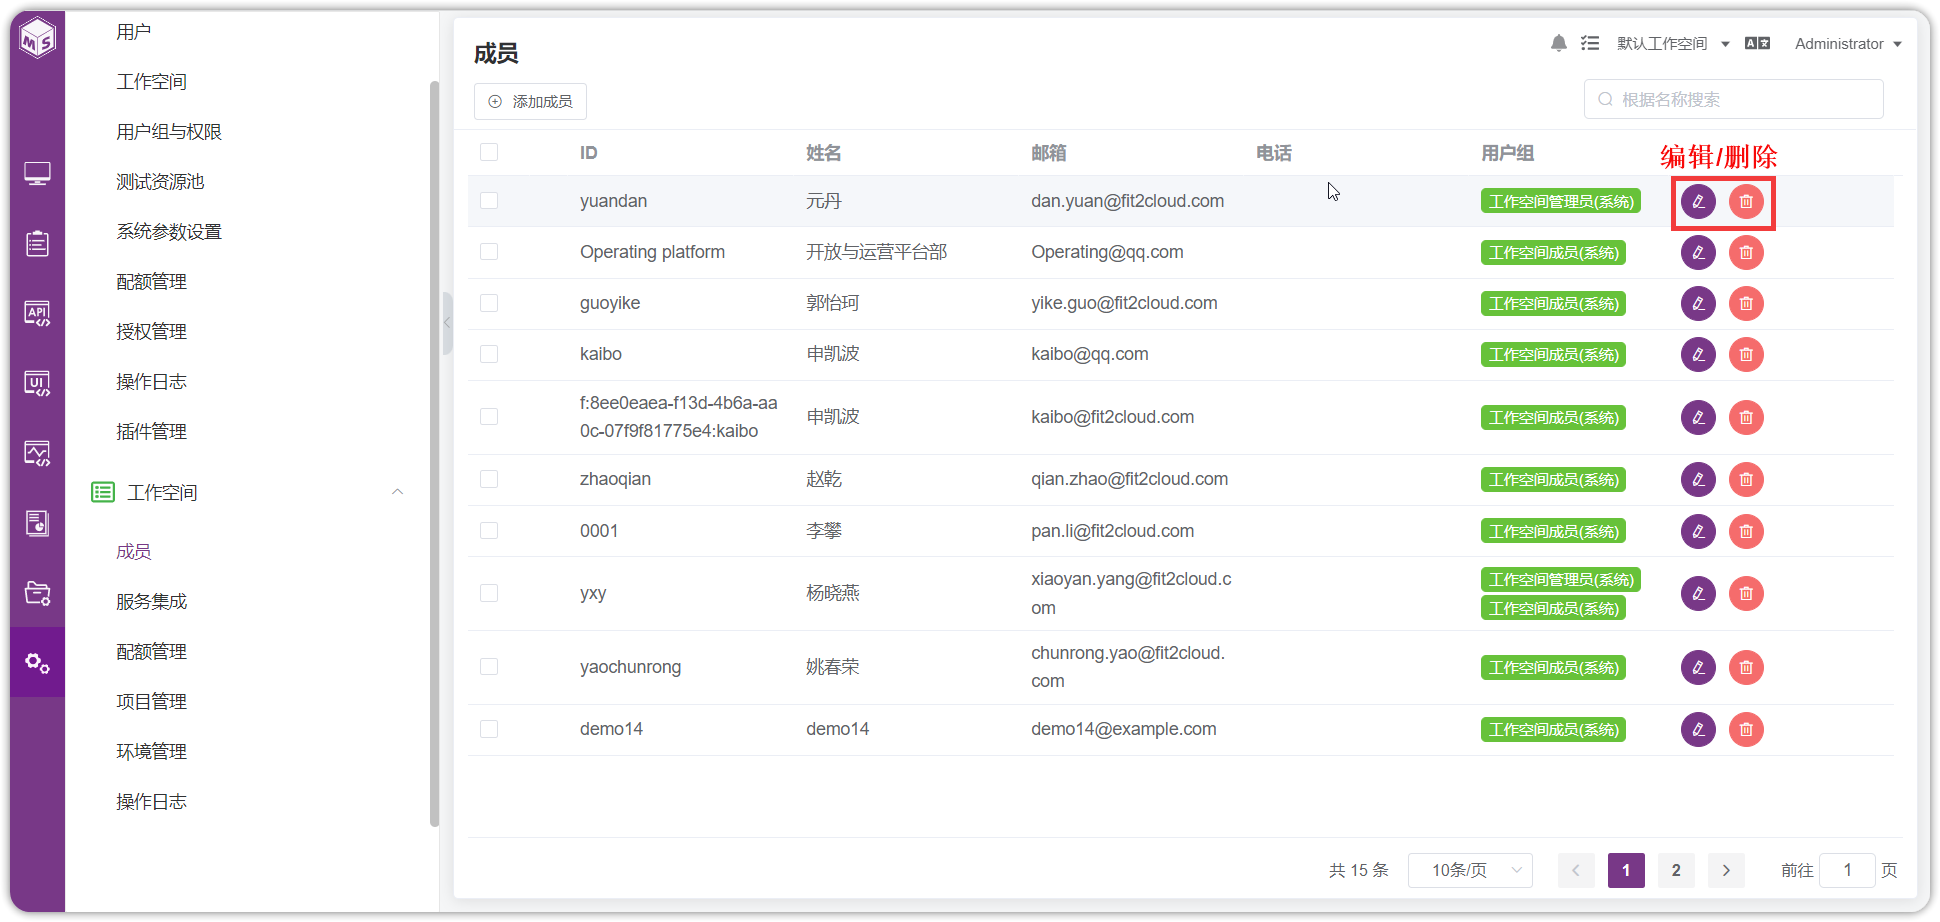The image size is (1940, 922).
Task: Check the Operating platform row checkbox
Action: tap(489, 252)
